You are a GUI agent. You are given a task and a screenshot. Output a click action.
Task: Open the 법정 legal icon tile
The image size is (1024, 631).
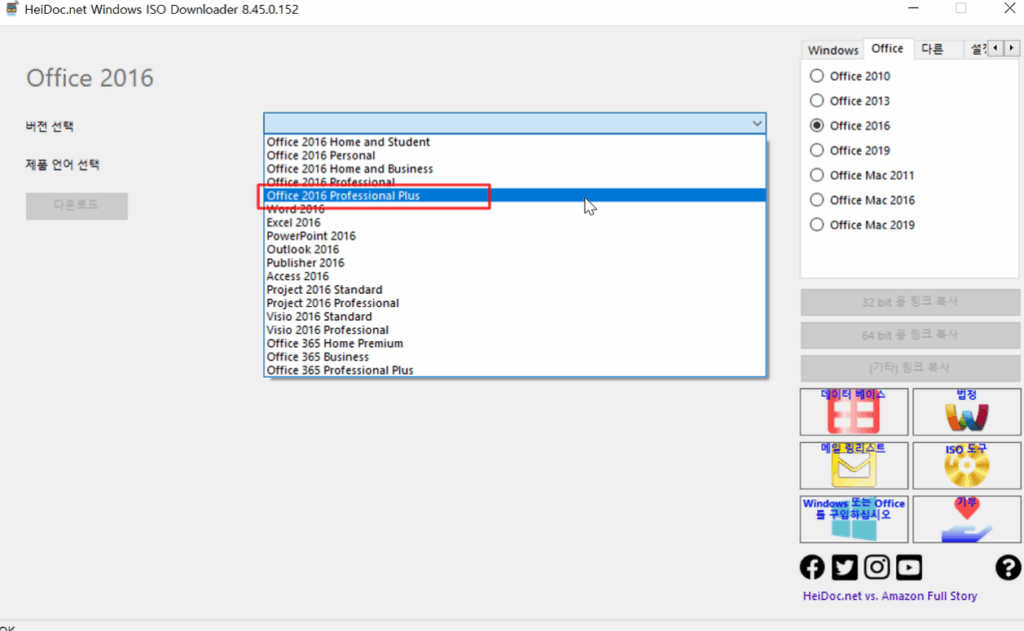tap(967, 412)
